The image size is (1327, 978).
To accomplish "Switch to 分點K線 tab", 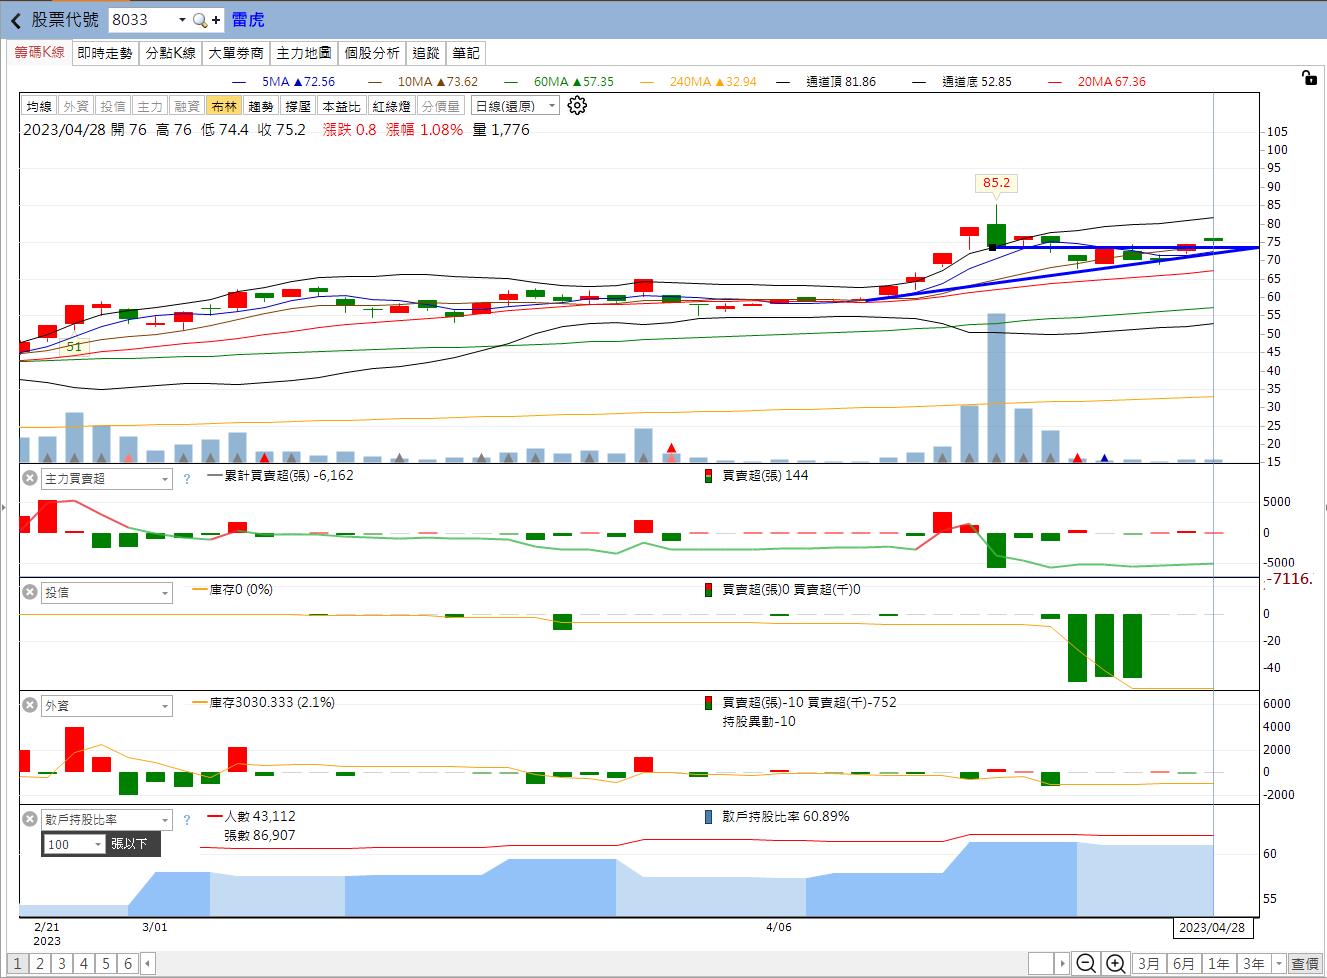I will [x=171, y=53].
